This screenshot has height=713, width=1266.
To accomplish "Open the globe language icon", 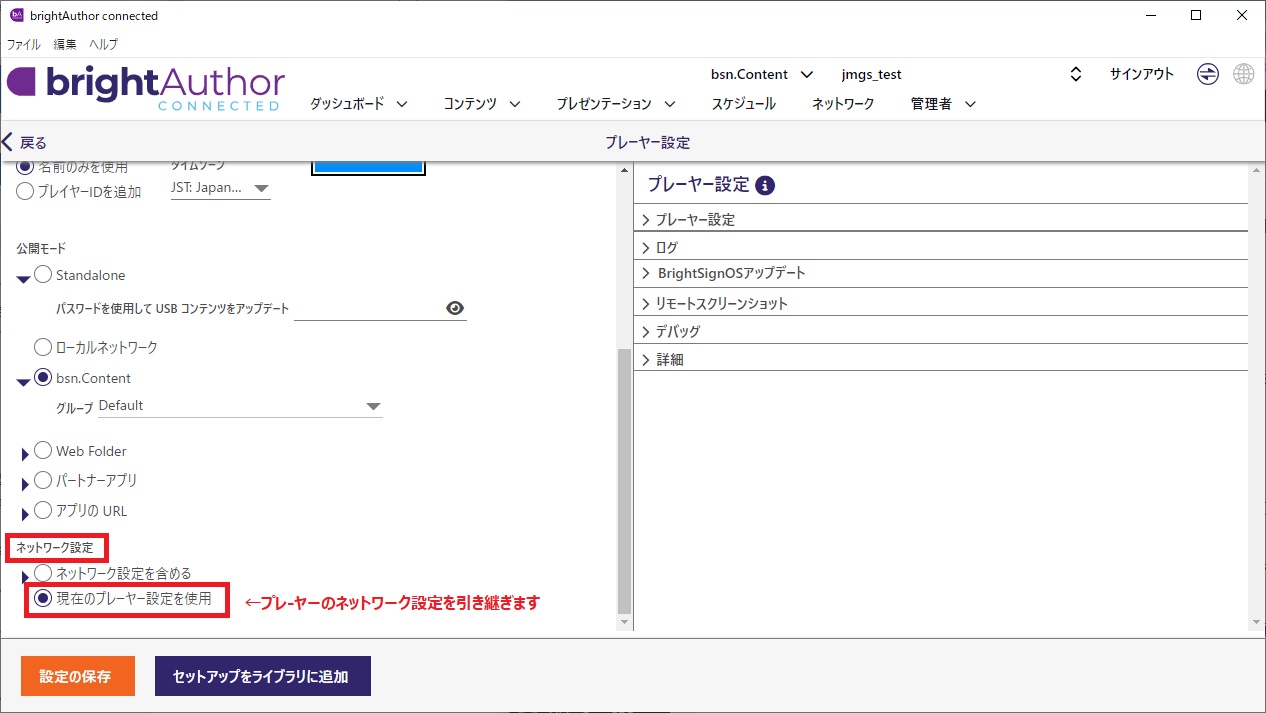I will click(1244, 74).
